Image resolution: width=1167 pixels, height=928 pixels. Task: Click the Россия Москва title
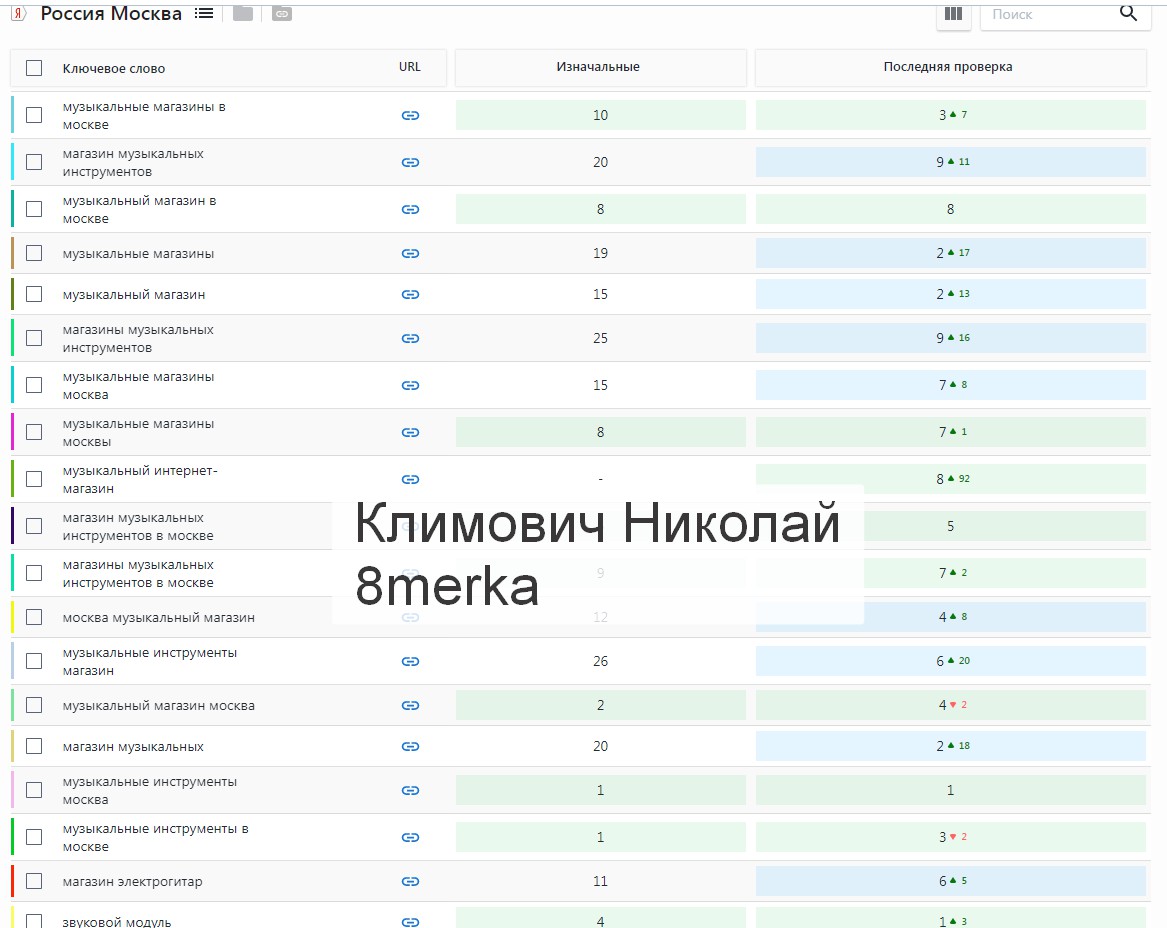click(111, 13)
